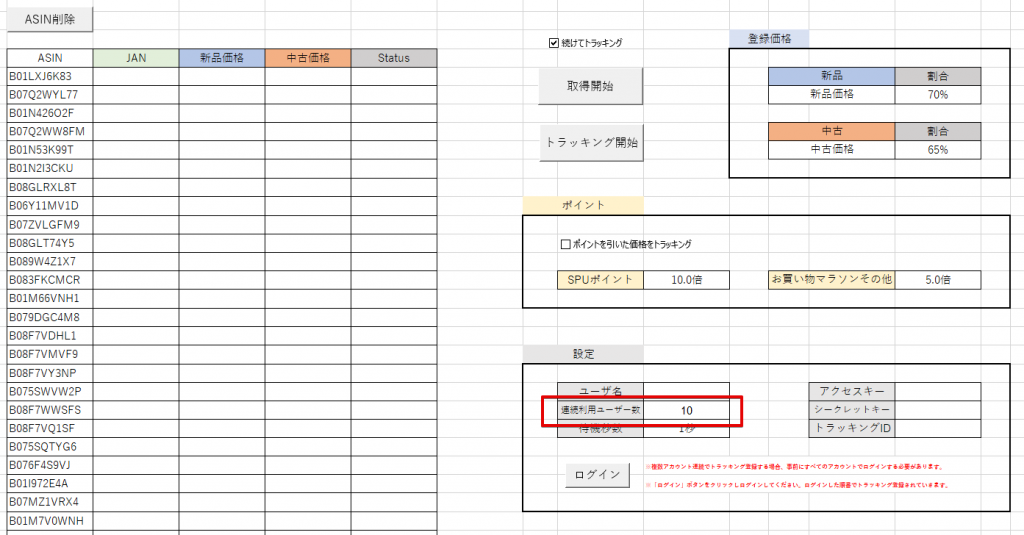
Task: Select the 待機秒数 value cell
Action: 686,429
